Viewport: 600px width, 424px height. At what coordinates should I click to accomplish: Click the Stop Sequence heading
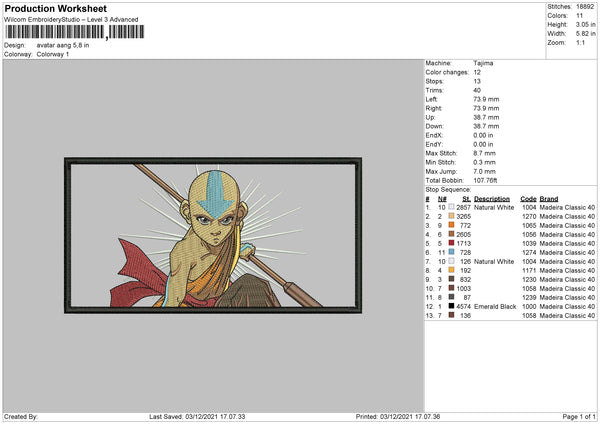tap(448, 189)
